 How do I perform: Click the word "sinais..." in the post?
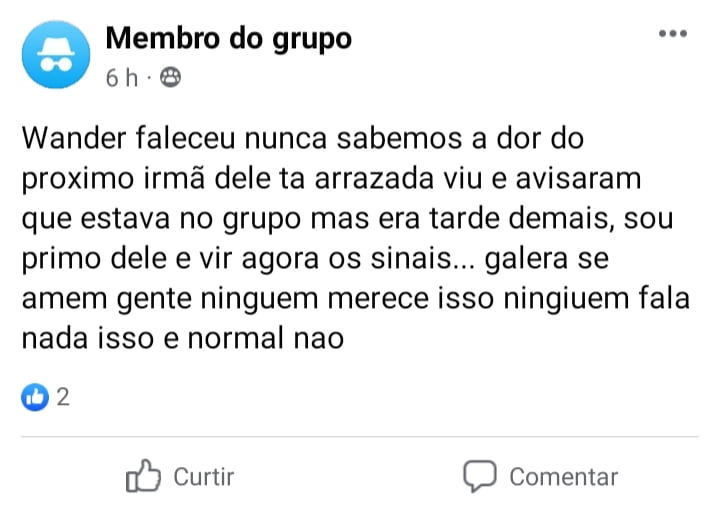coord(422,258)
